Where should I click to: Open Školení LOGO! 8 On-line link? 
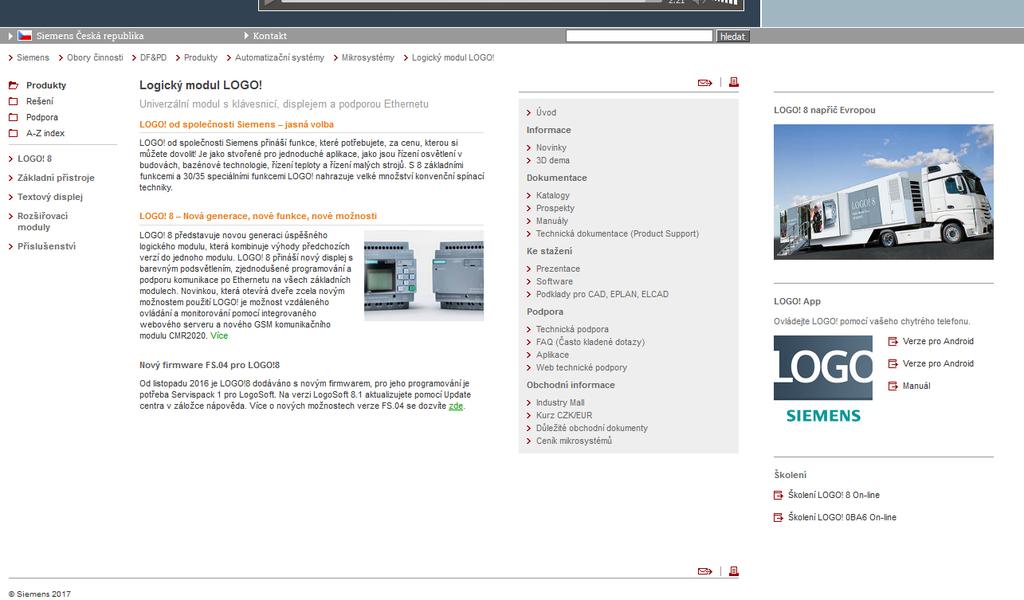click(833, 495)
